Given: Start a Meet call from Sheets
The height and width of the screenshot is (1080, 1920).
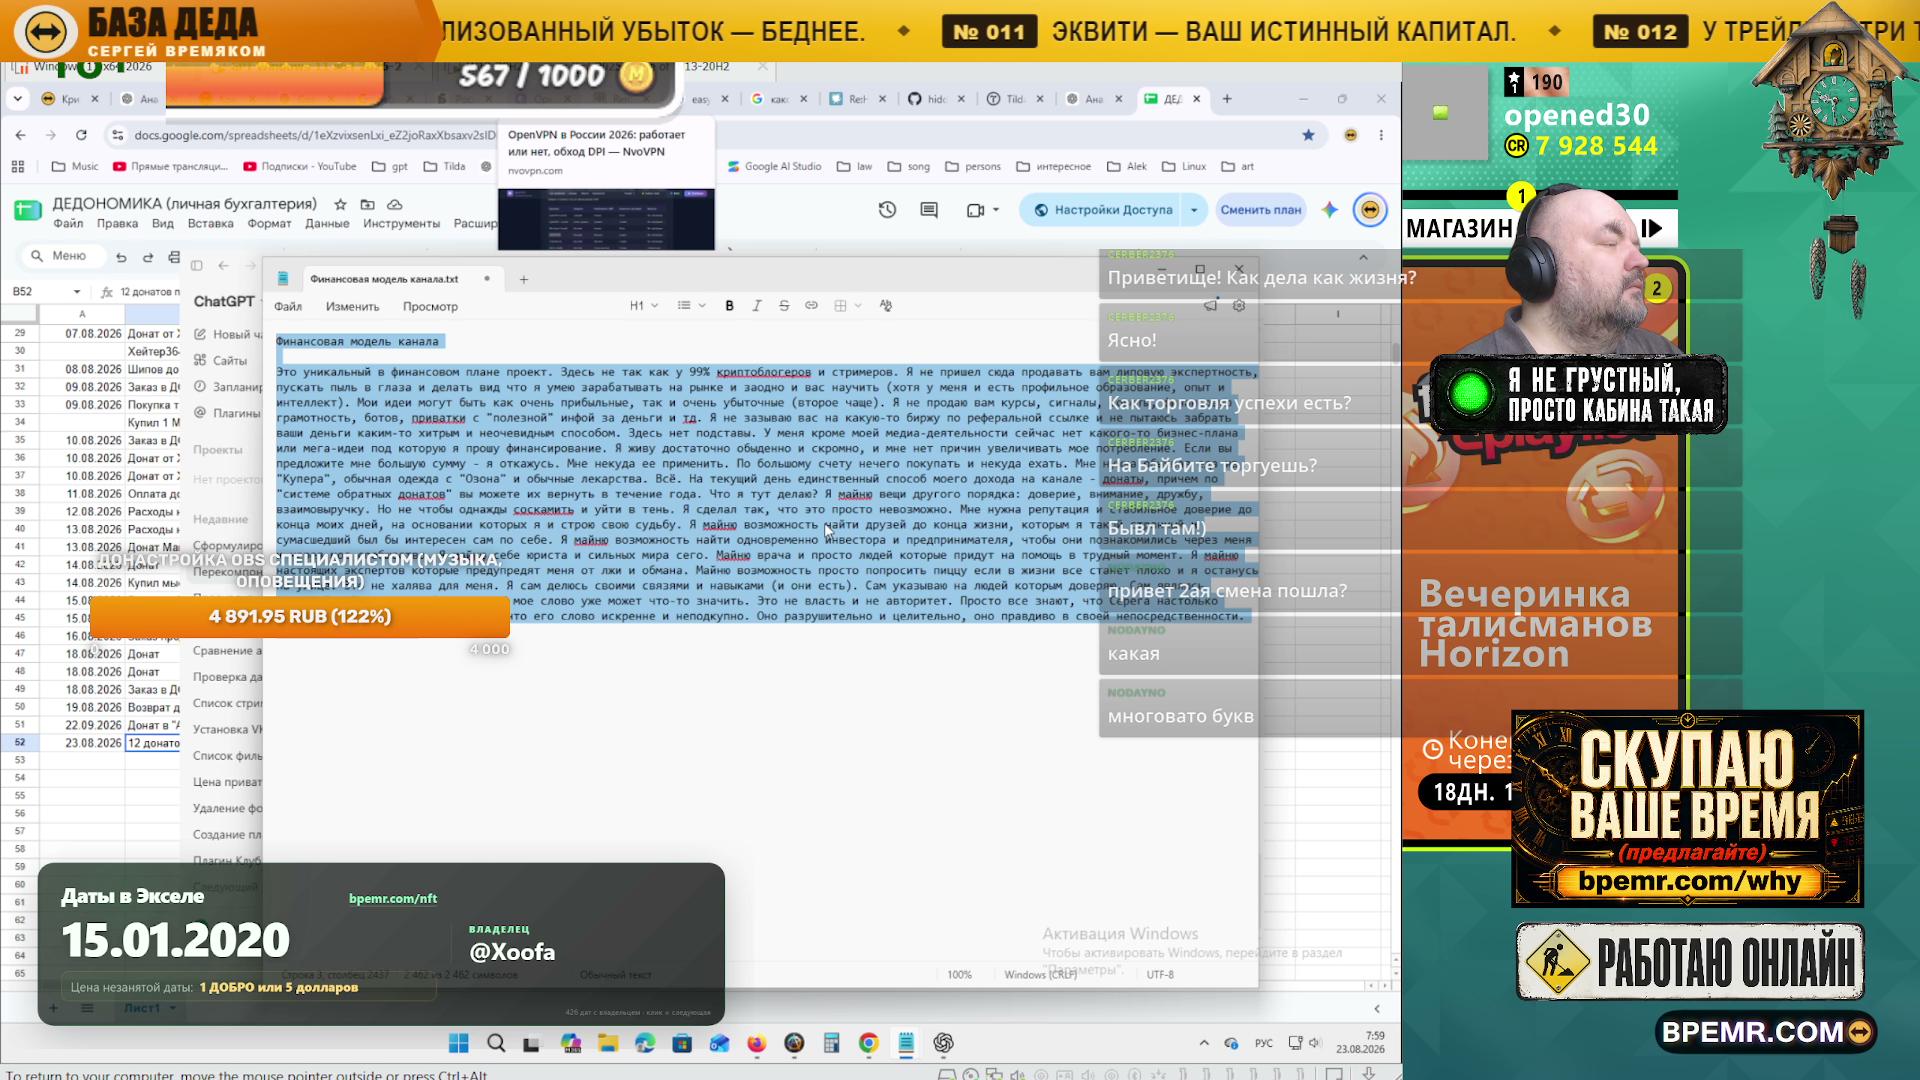Looking at the screenshot, I should point(983,210).
